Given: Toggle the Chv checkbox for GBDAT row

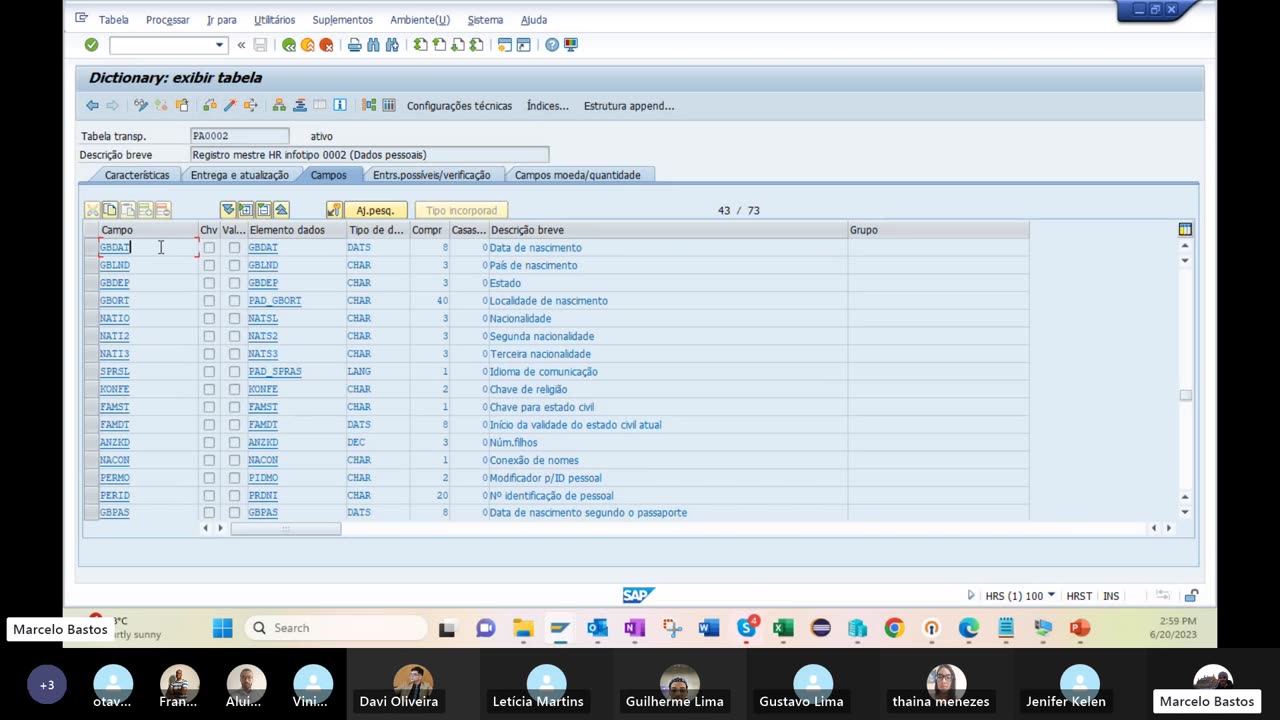Looking at the screenshot, I should tap(209, 248).
